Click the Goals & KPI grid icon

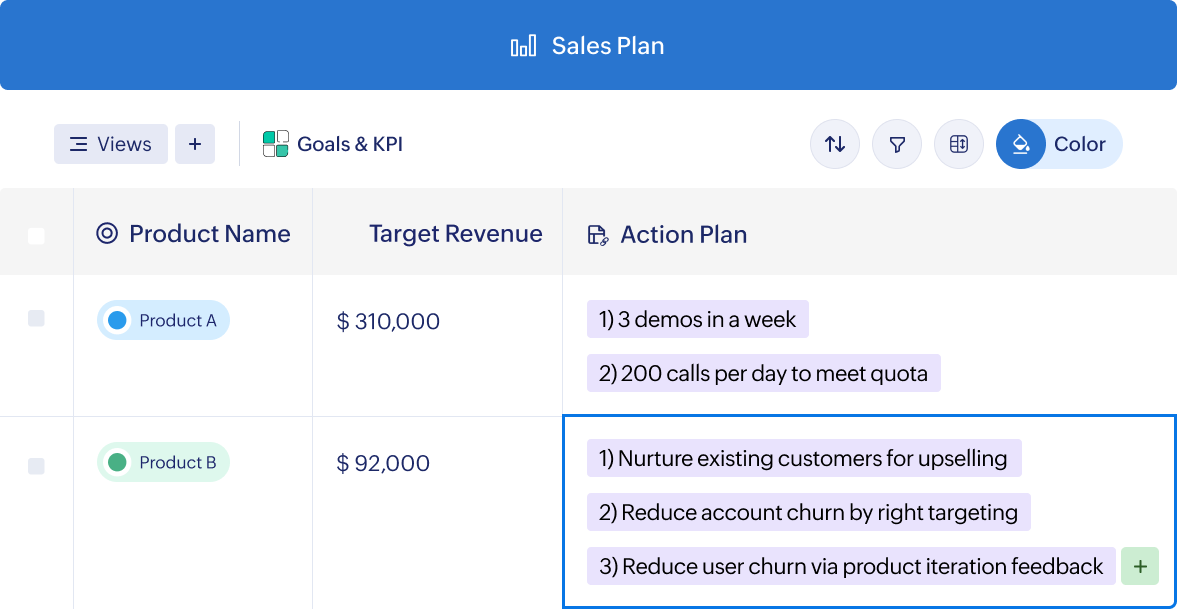pos(276,144)
